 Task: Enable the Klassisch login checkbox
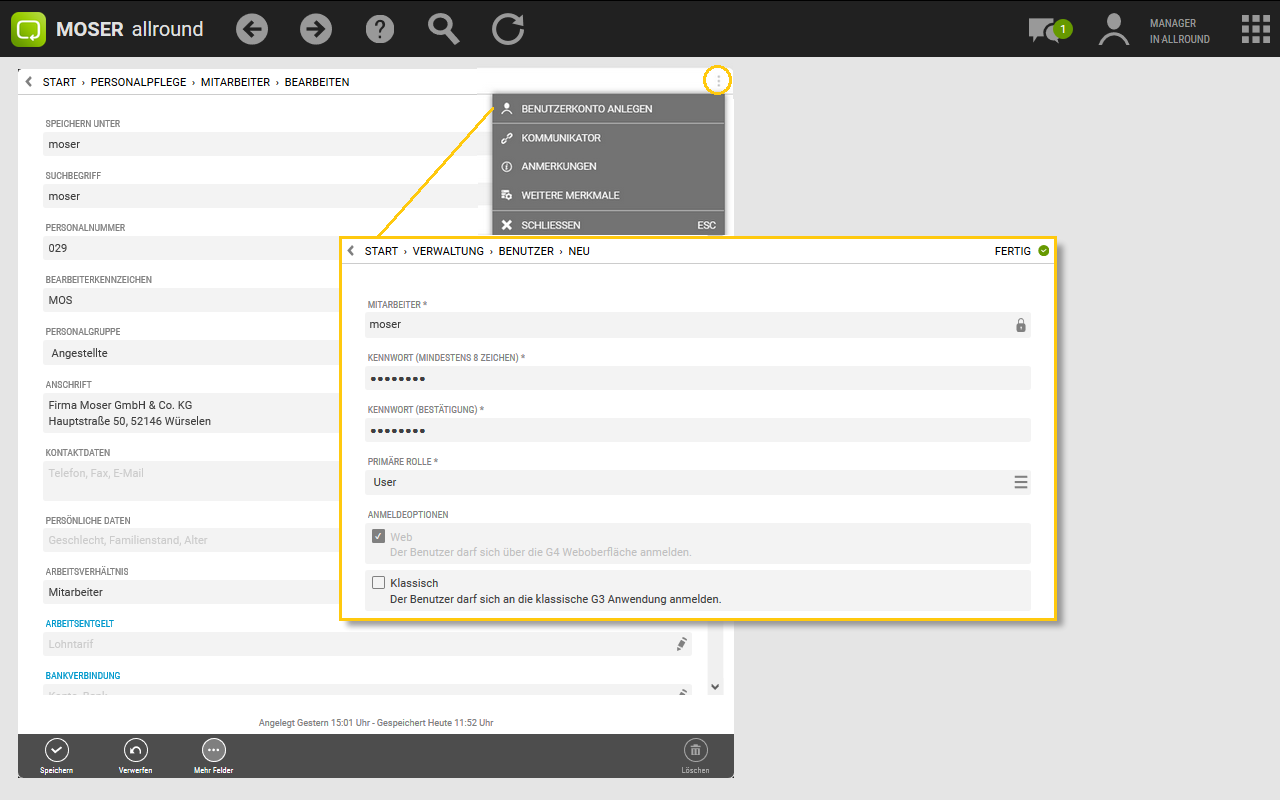(x=379, y=583)
